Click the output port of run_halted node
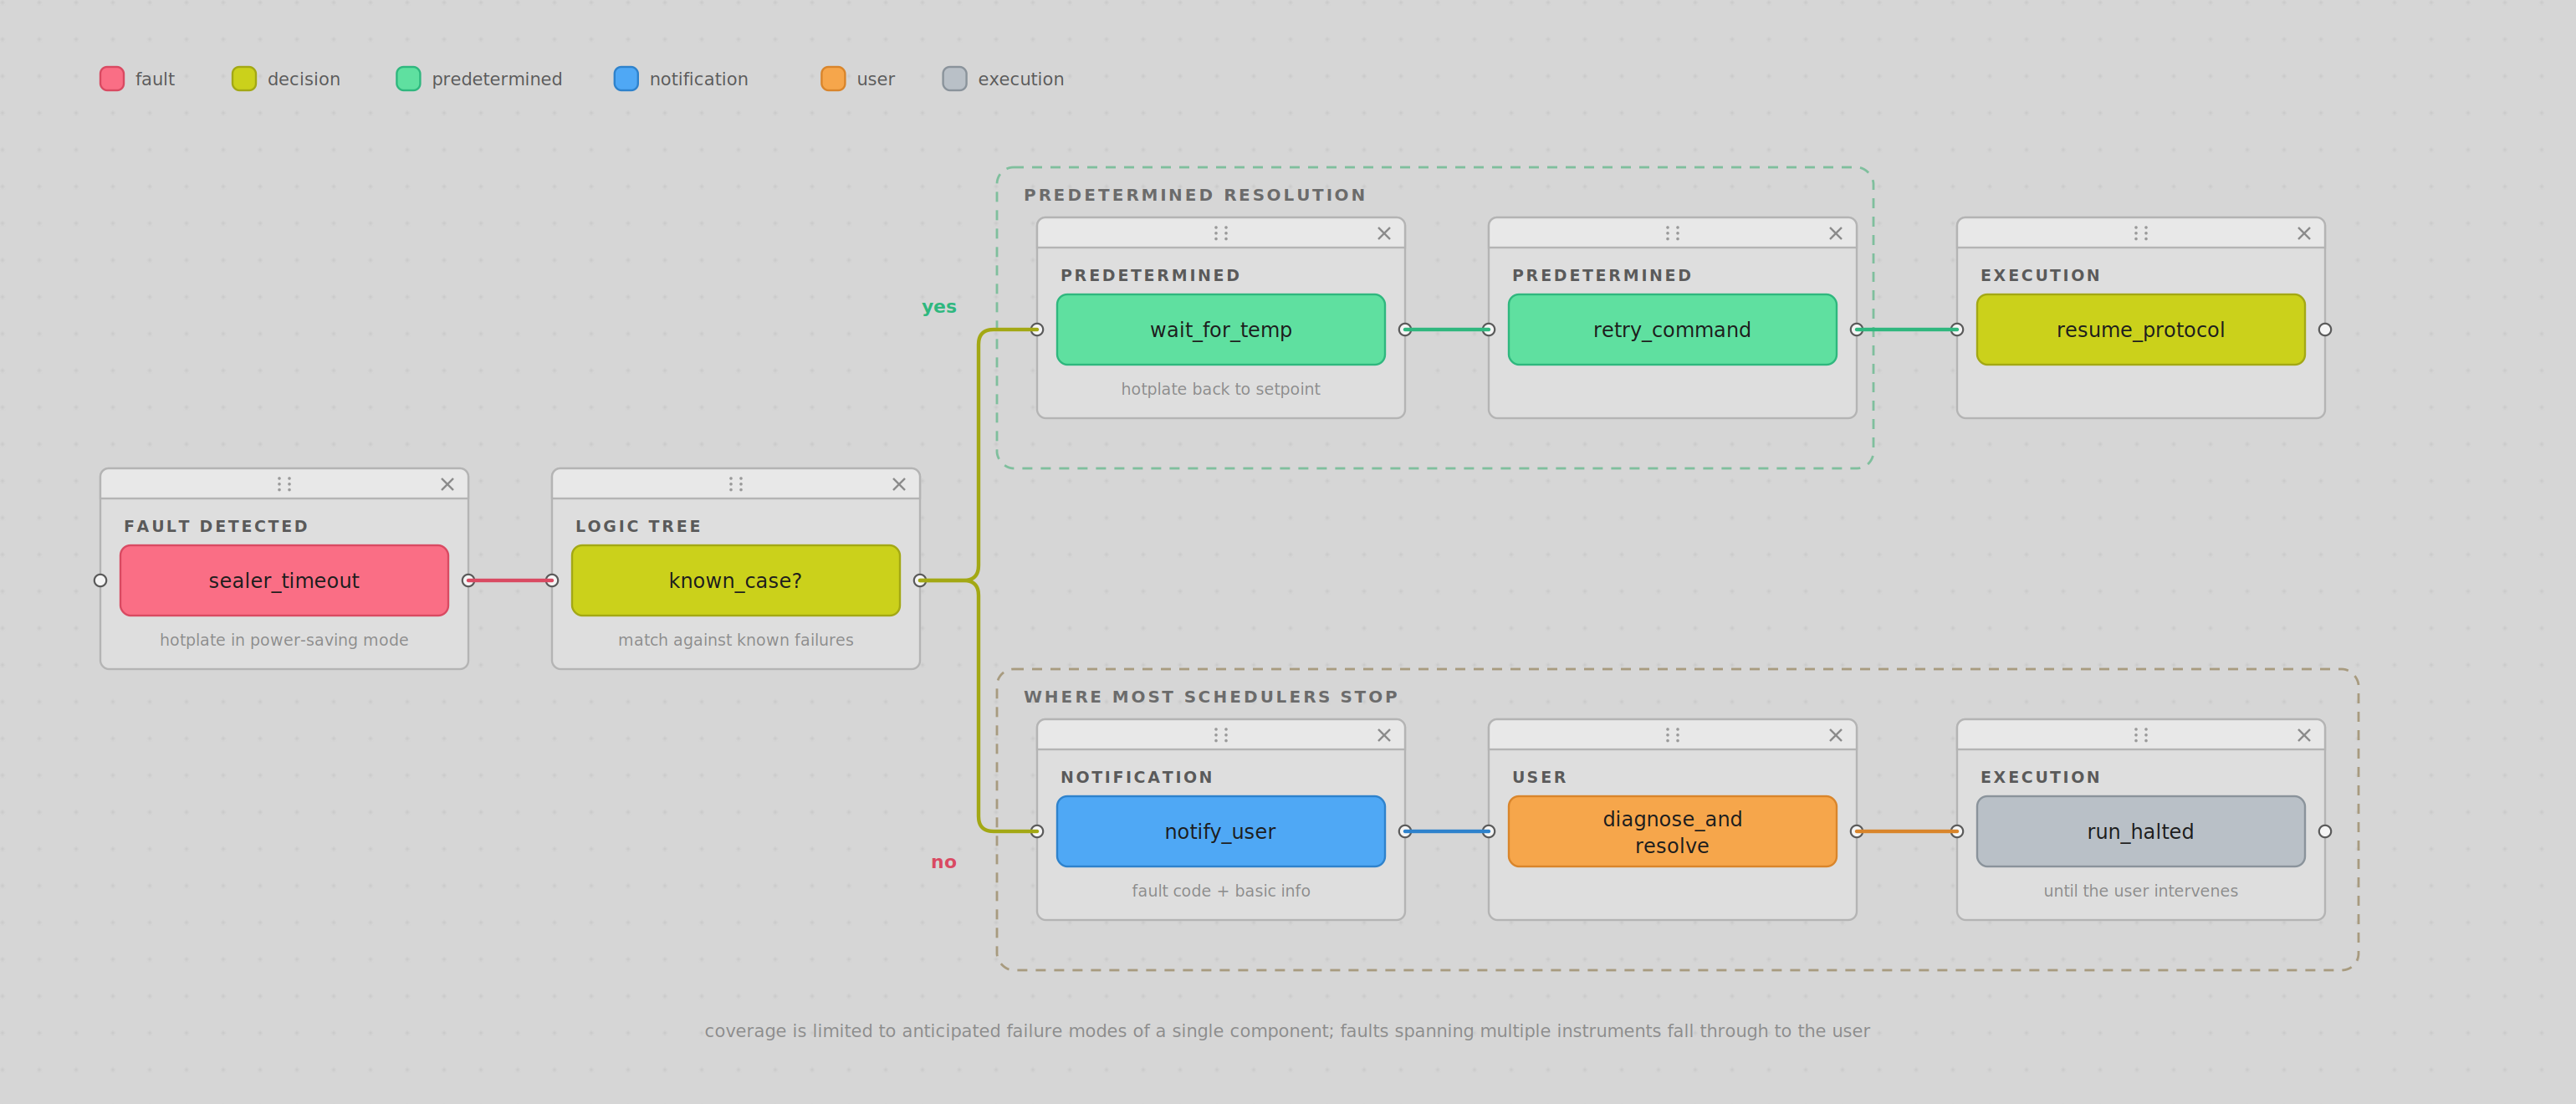Viewport: 2576px width, 1104px height. coord(2325,831)
